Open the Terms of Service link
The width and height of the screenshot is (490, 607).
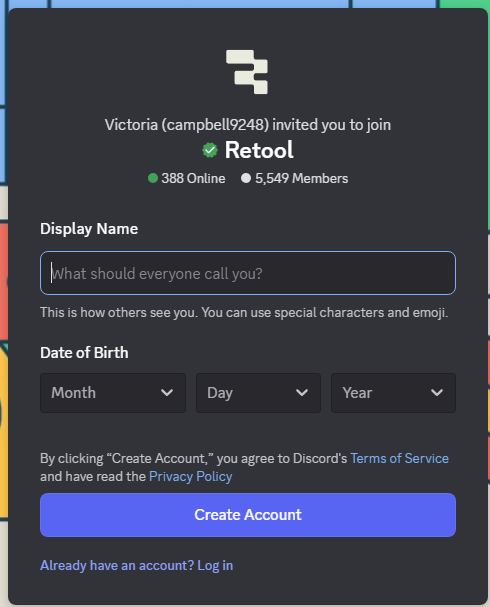pyautogui.click(x=399, y=458)
